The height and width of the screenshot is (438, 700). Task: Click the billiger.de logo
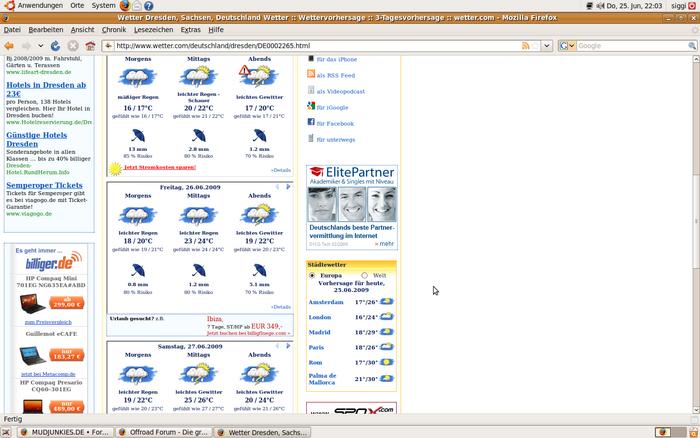pyautogui.click(x=54, y=262)
